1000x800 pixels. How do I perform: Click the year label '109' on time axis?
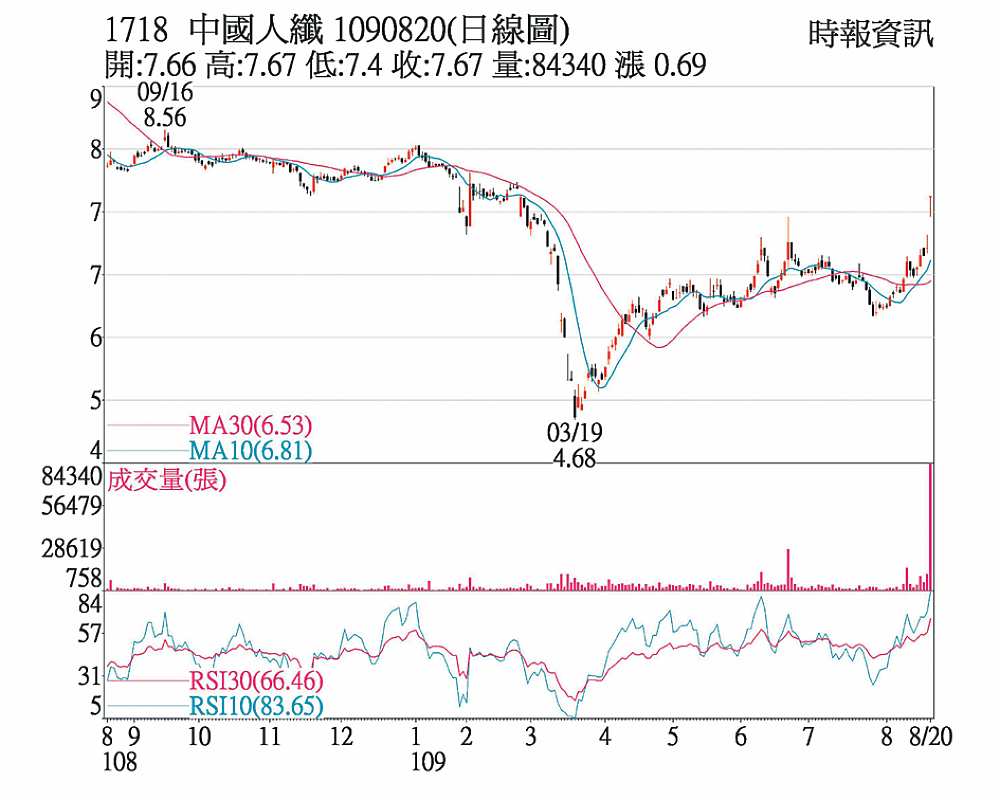(427, 761)
